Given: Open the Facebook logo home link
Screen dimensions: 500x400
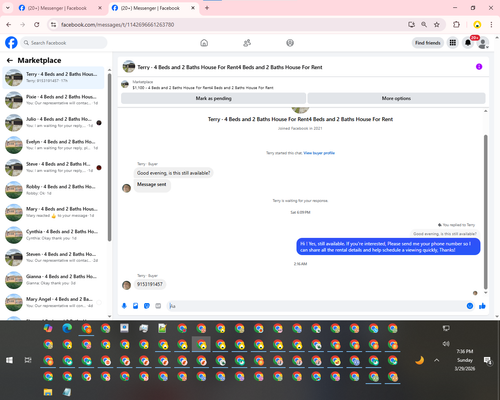Looking at the screenshot, I should 11,43.
